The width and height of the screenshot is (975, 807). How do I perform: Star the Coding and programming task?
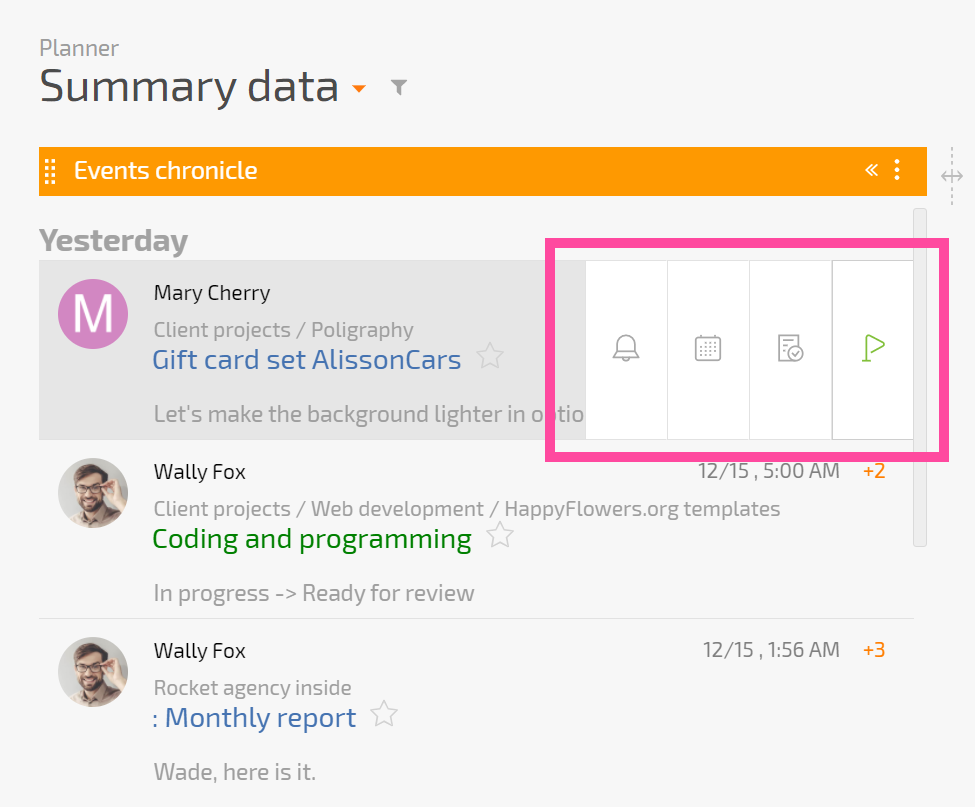click(x=500, y=535)
